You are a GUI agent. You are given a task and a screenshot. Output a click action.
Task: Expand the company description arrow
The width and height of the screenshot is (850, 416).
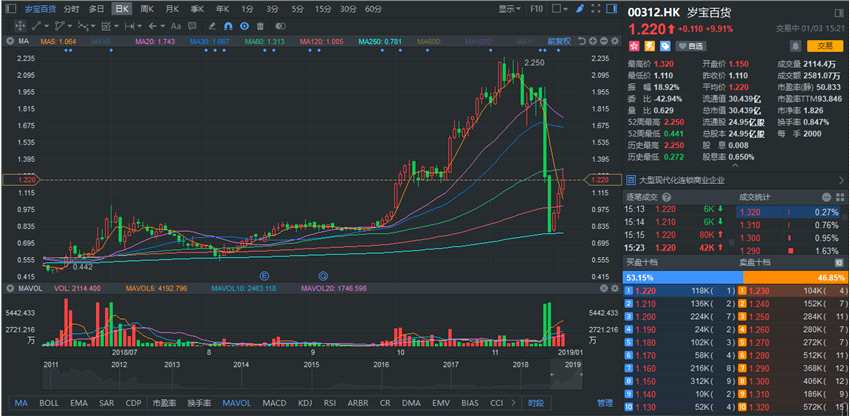841,180
